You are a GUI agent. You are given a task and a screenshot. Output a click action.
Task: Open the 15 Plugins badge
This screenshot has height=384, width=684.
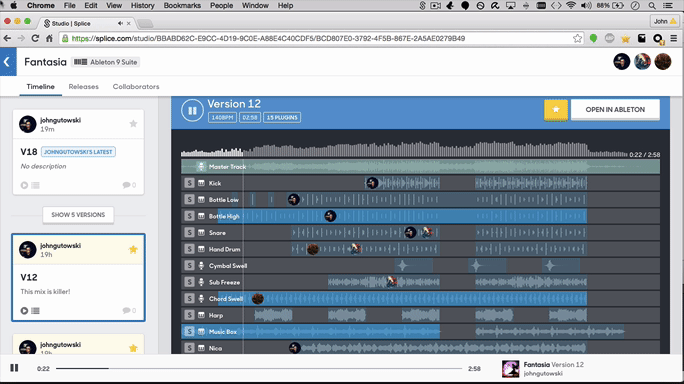[x=282, y=117]
